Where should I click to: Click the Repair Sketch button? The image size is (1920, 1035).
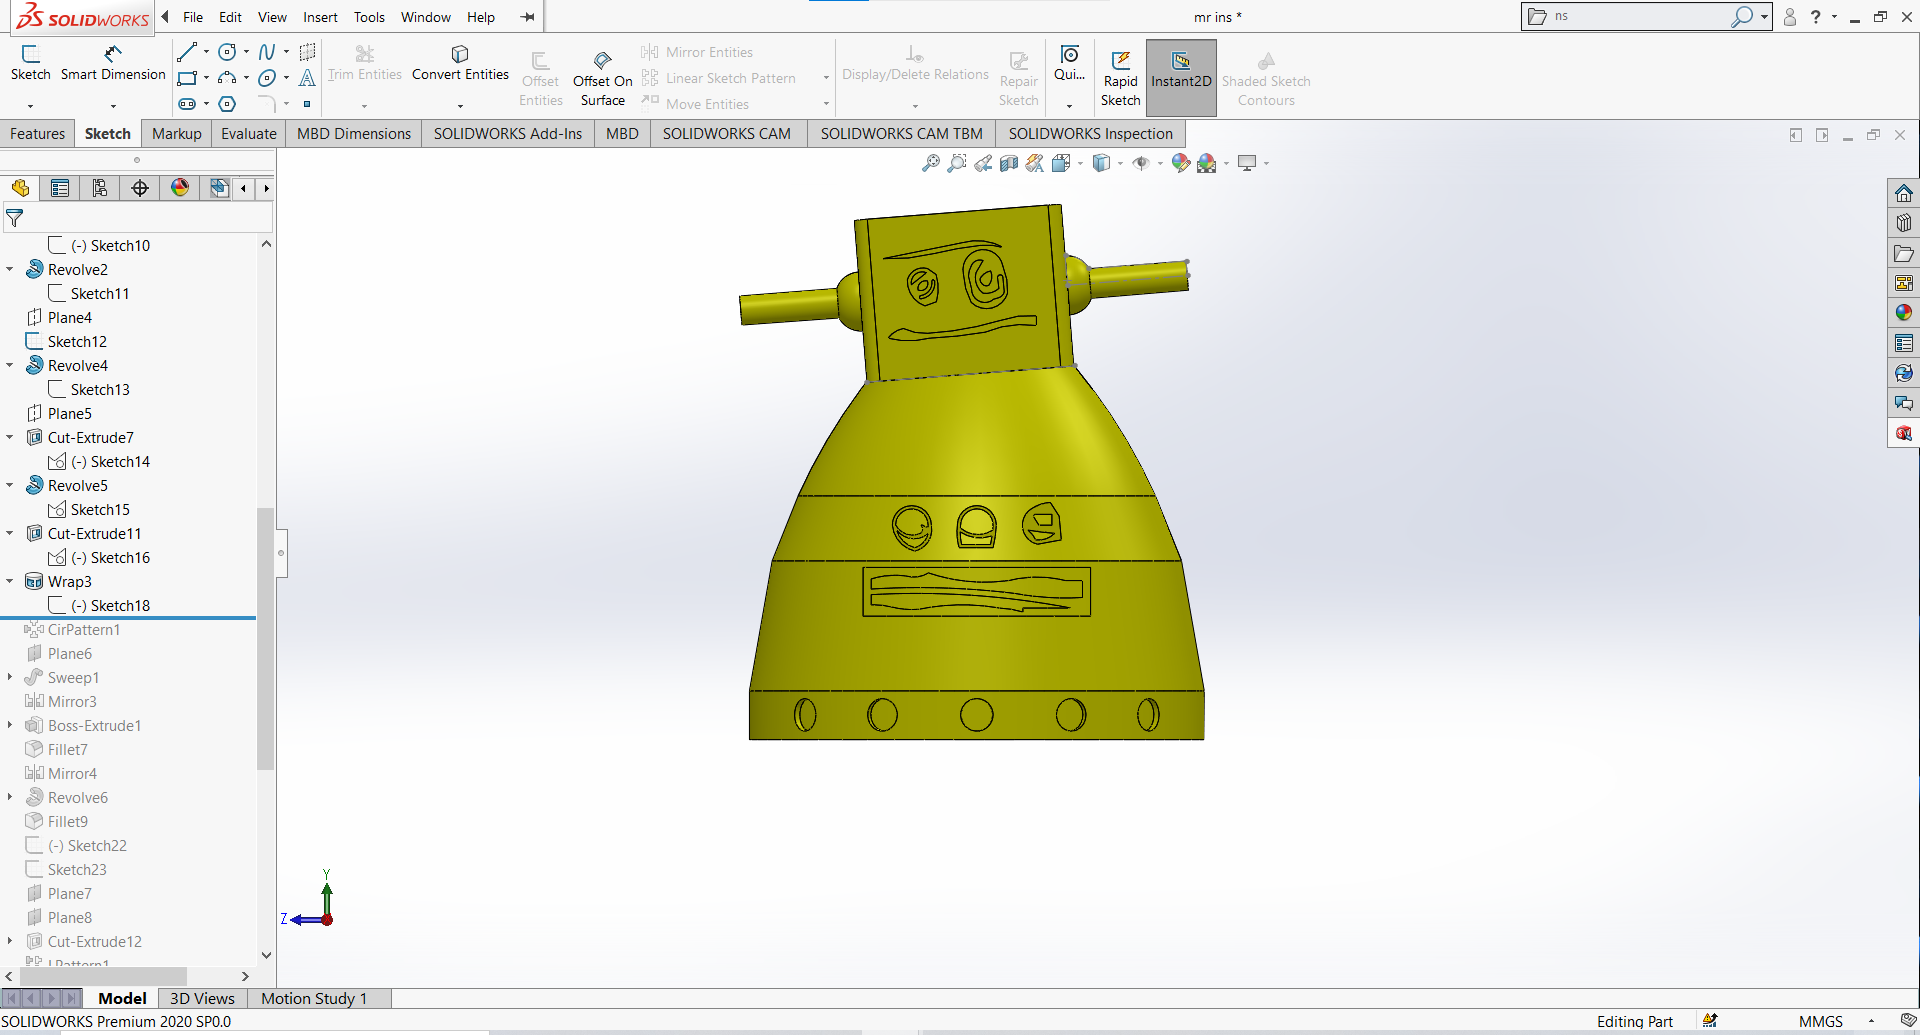[x=1018, y=75]
